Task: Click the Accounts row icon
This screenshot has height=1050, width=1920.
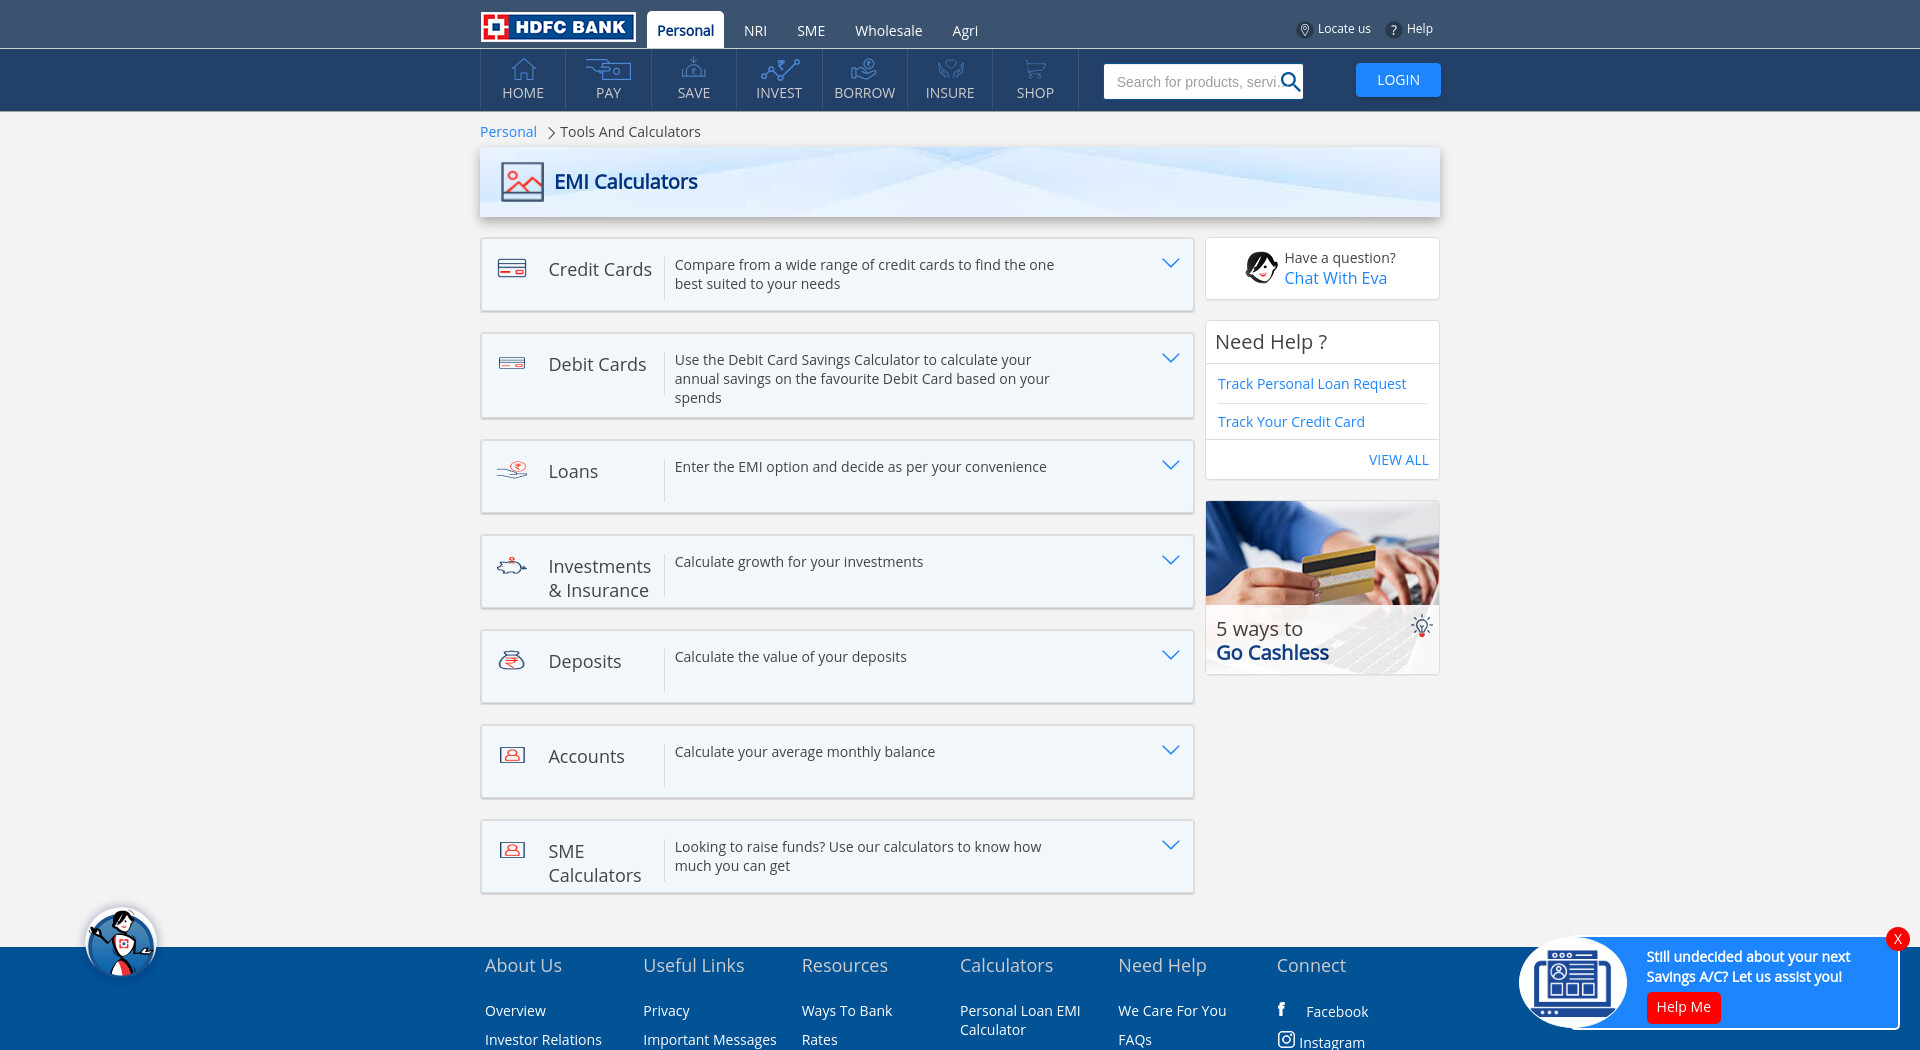Action: [x=512, y=755]
